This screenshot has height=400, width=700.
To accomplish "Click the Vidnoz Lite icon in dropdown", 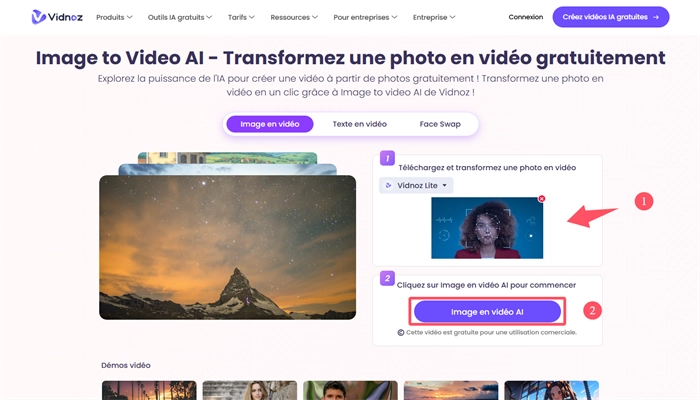I will tap(388, 185).
